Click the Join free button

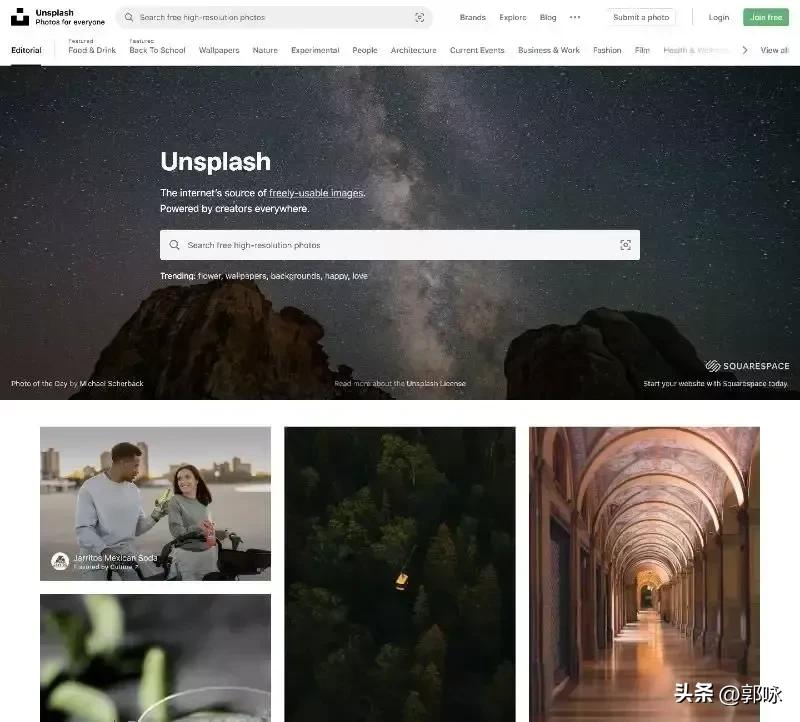coord(766,17)
